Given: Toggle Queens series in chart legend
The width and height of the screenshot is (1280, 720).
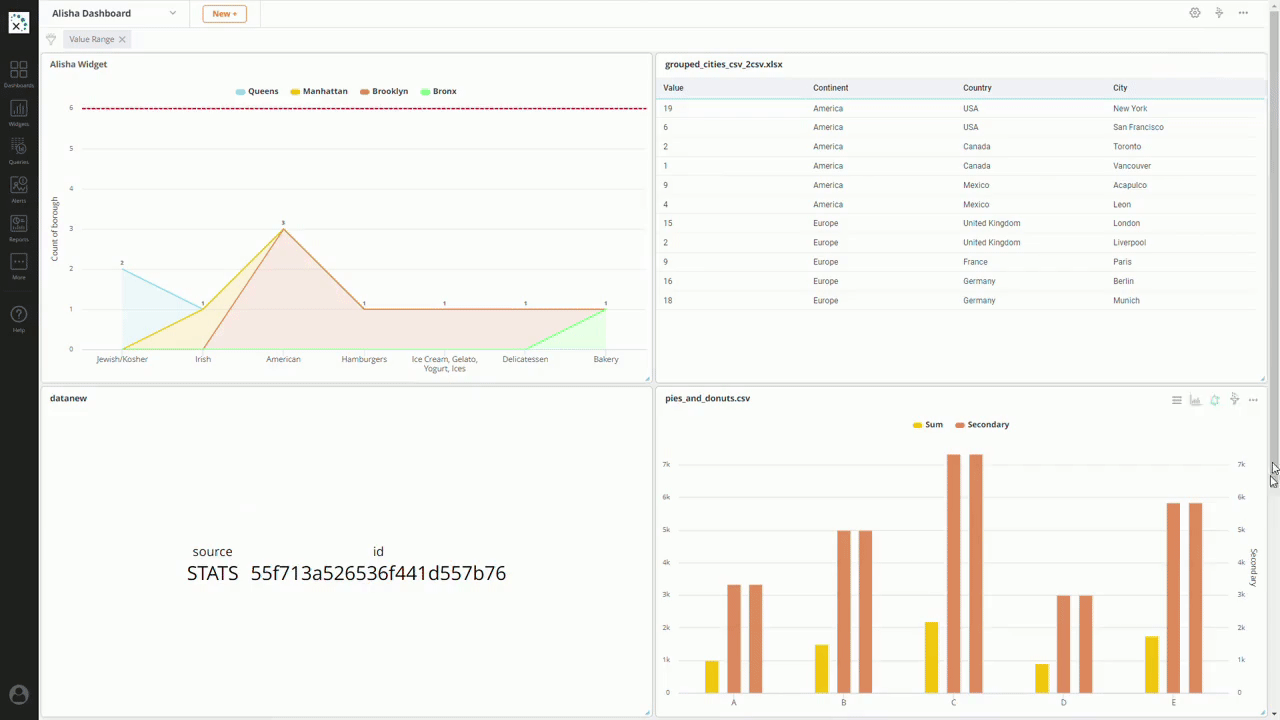Looking at the screenshot, I should tap(257, 91).
